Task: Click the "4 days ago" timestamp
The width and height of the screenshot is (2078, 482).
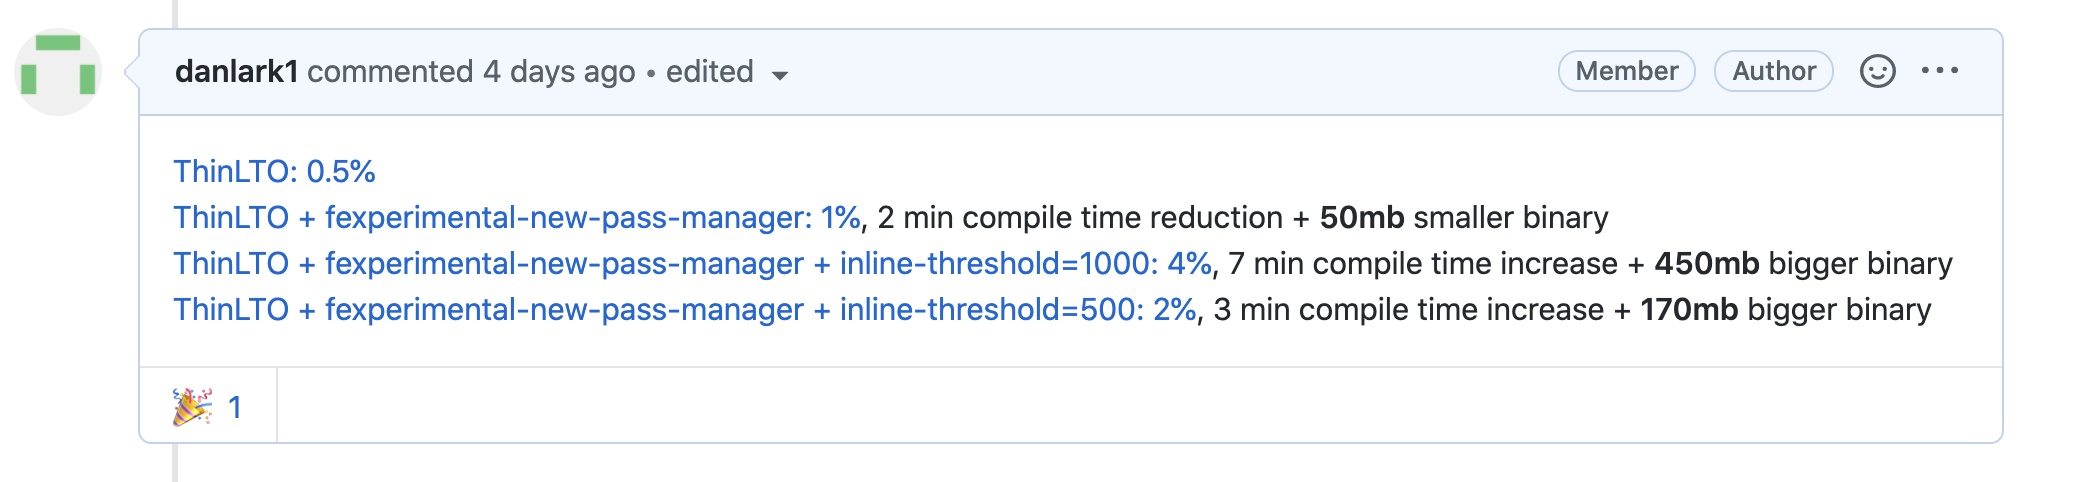Action: tap(559, 72)
